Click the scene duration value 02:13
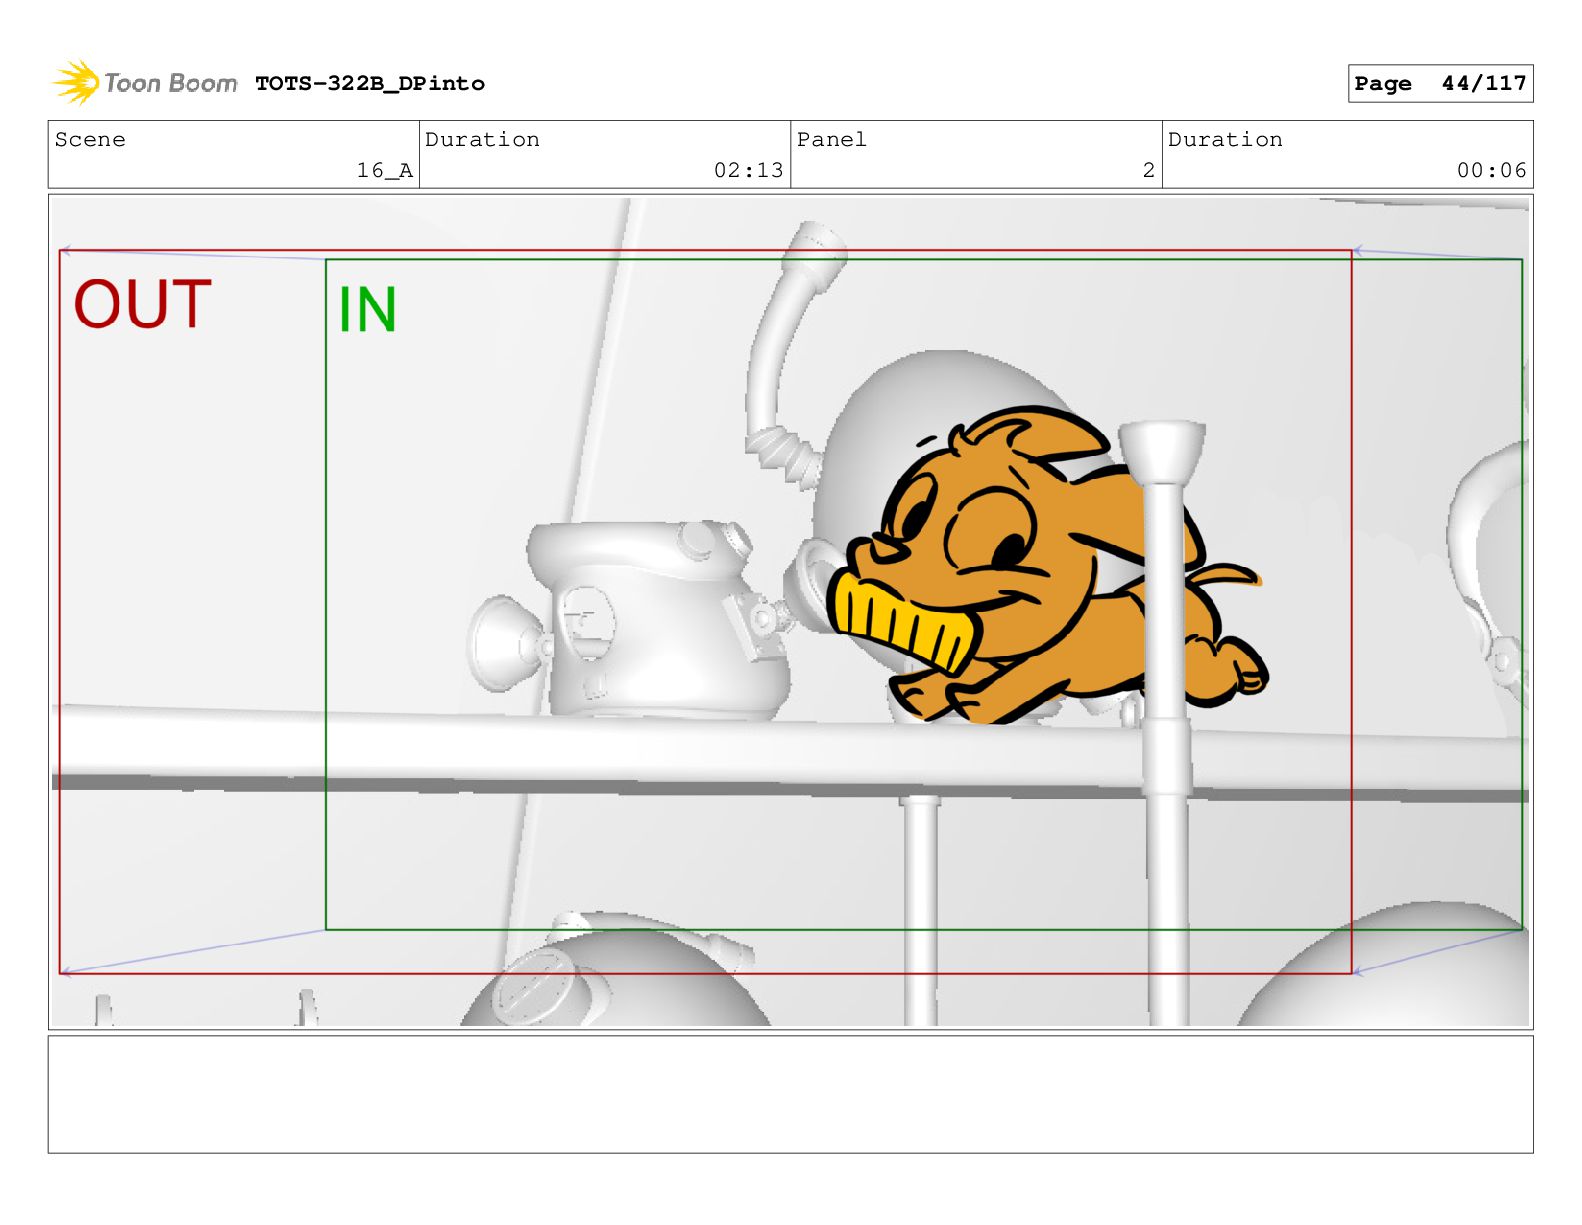The height and width of the screenshot is (1225, 1582). pyautogui.click(x=748, y=171)
